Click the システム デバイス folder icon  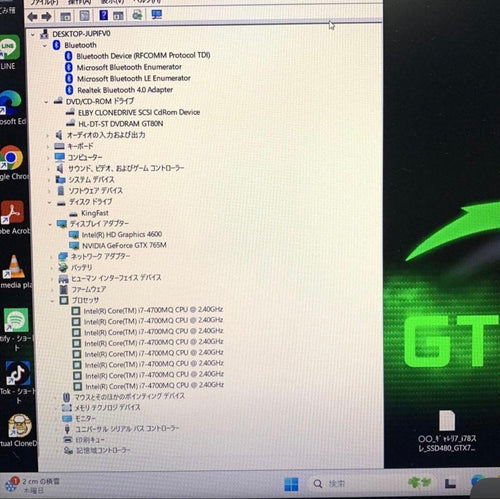[x=60, y=180]
